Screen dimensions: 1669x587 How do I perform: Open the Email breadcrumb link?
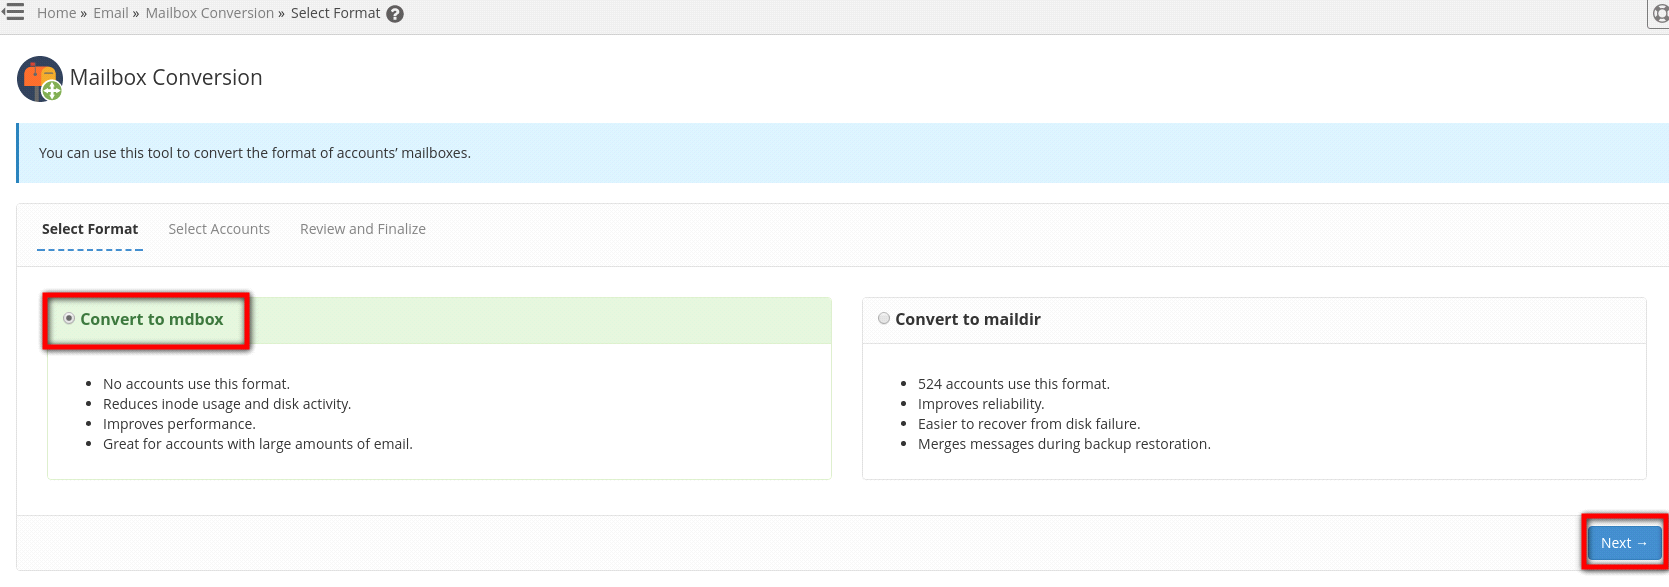[x=111, y=13]
